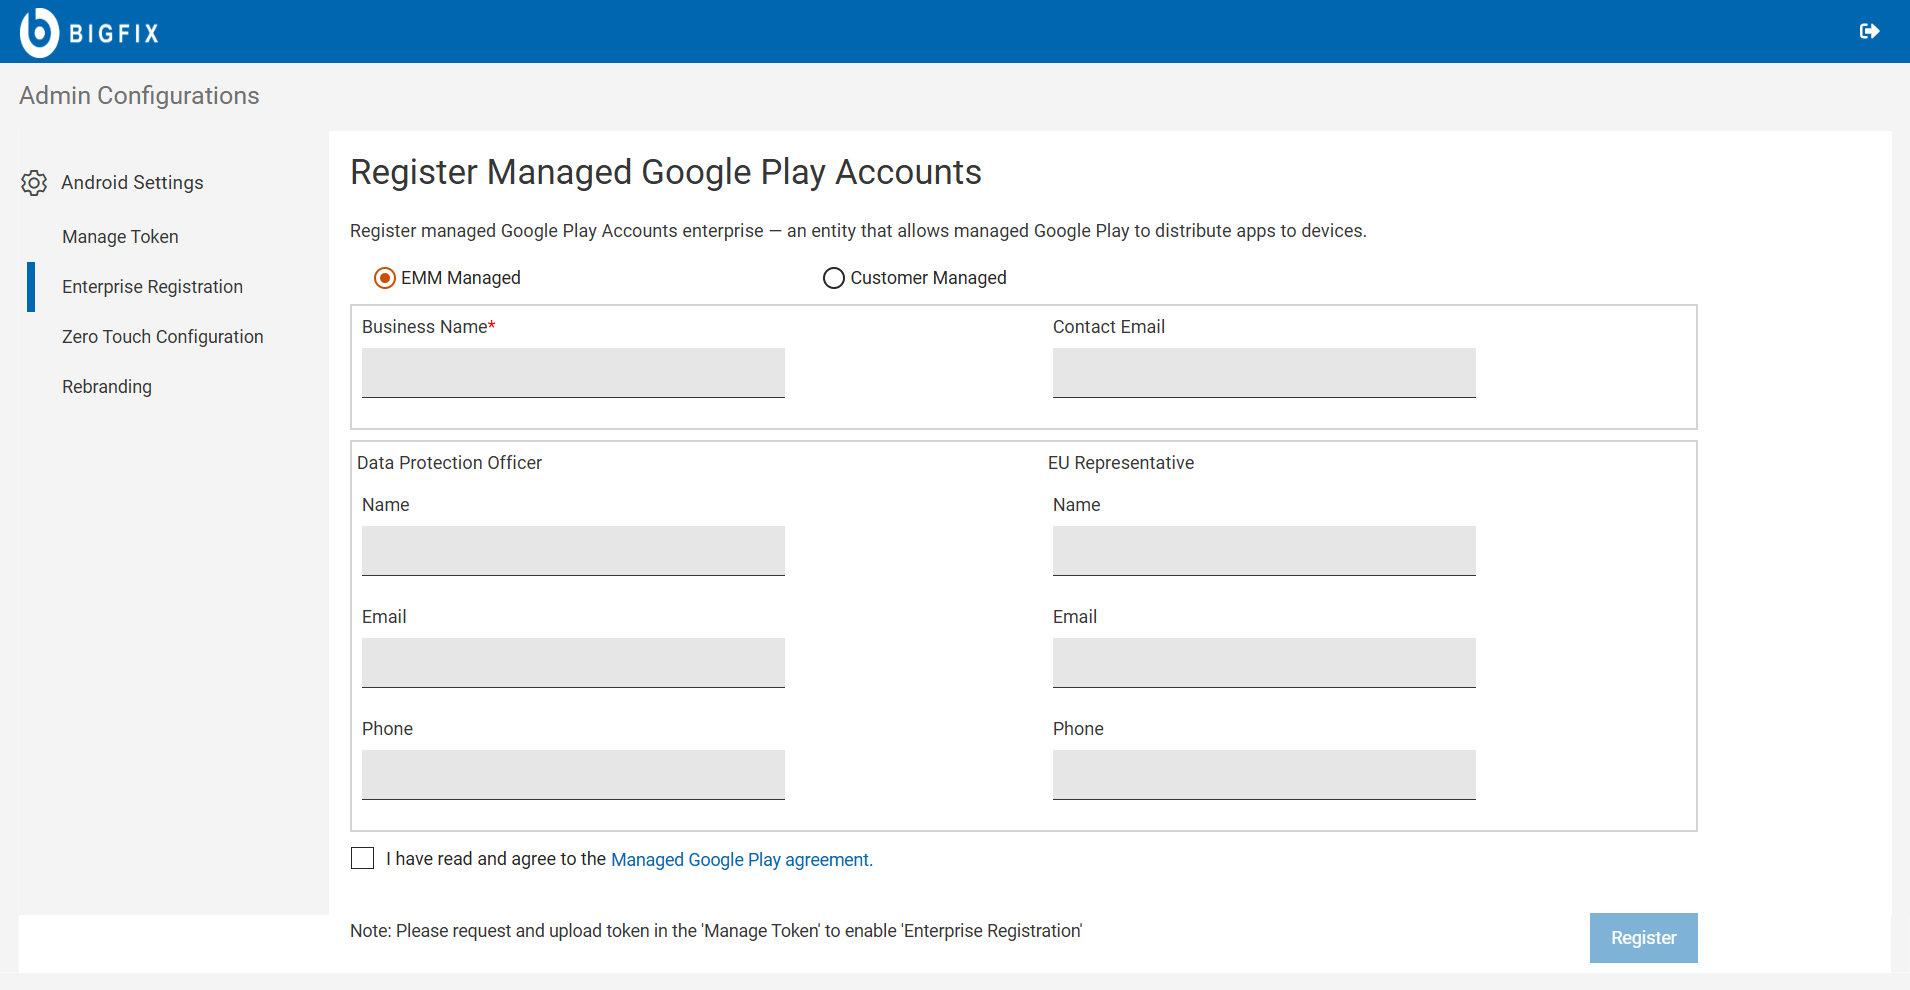Click the BigFix logo icon
This screenshot has width=1910, height=990.
pyautogui.click(x=40, y=32)
